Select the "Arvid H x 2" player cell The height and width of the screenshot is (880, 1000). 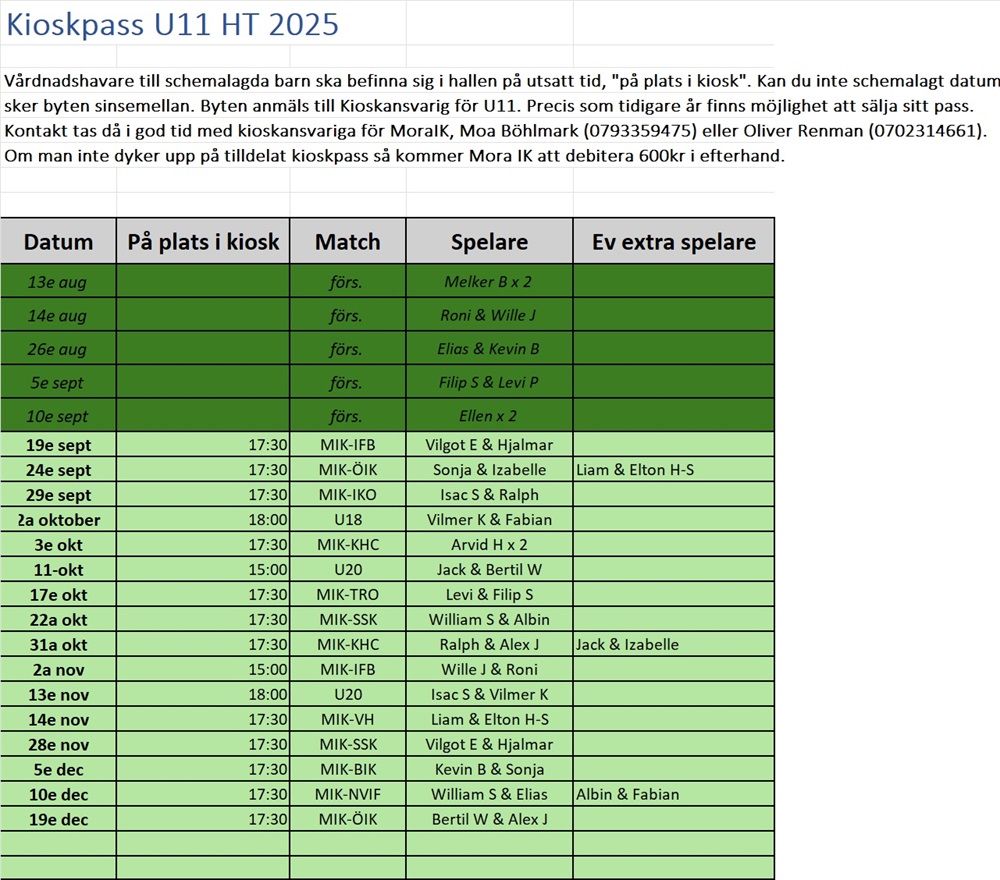489,545
